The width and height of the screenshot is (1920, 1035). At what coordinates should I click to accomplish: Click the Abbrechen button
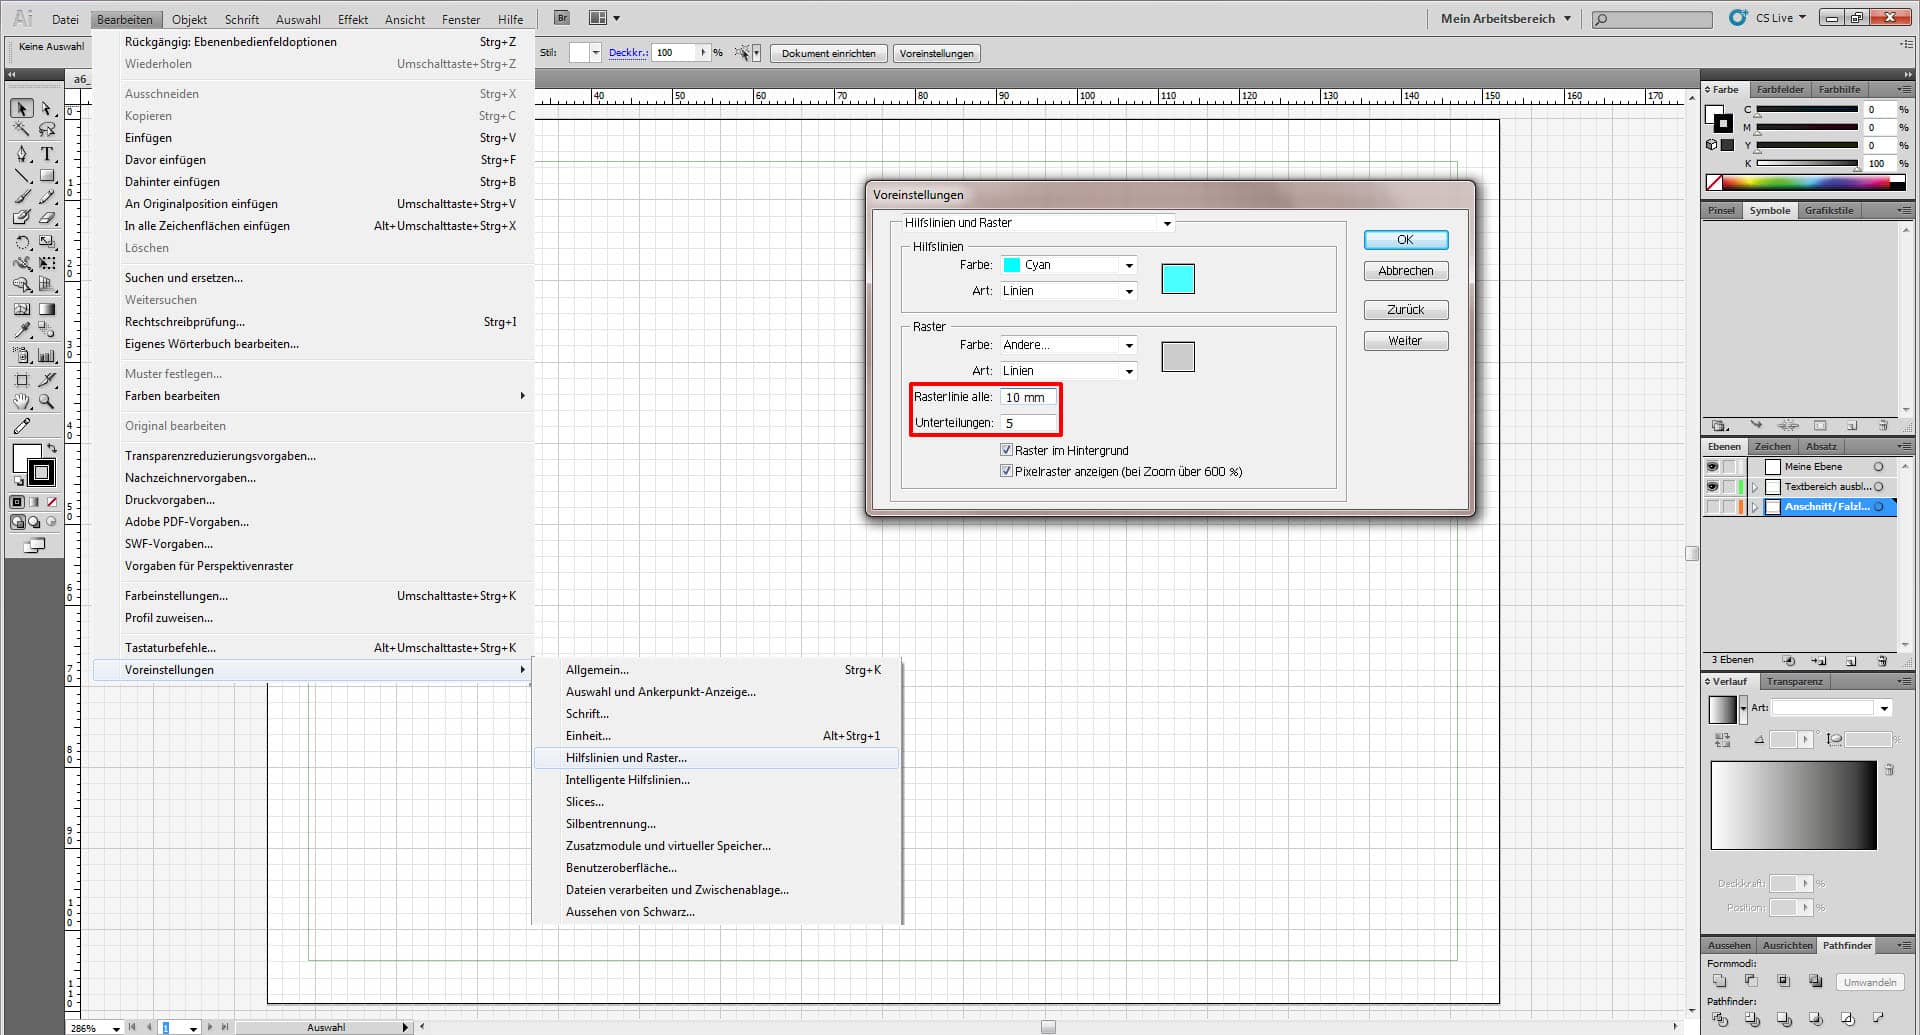[x=1405, y=271]
